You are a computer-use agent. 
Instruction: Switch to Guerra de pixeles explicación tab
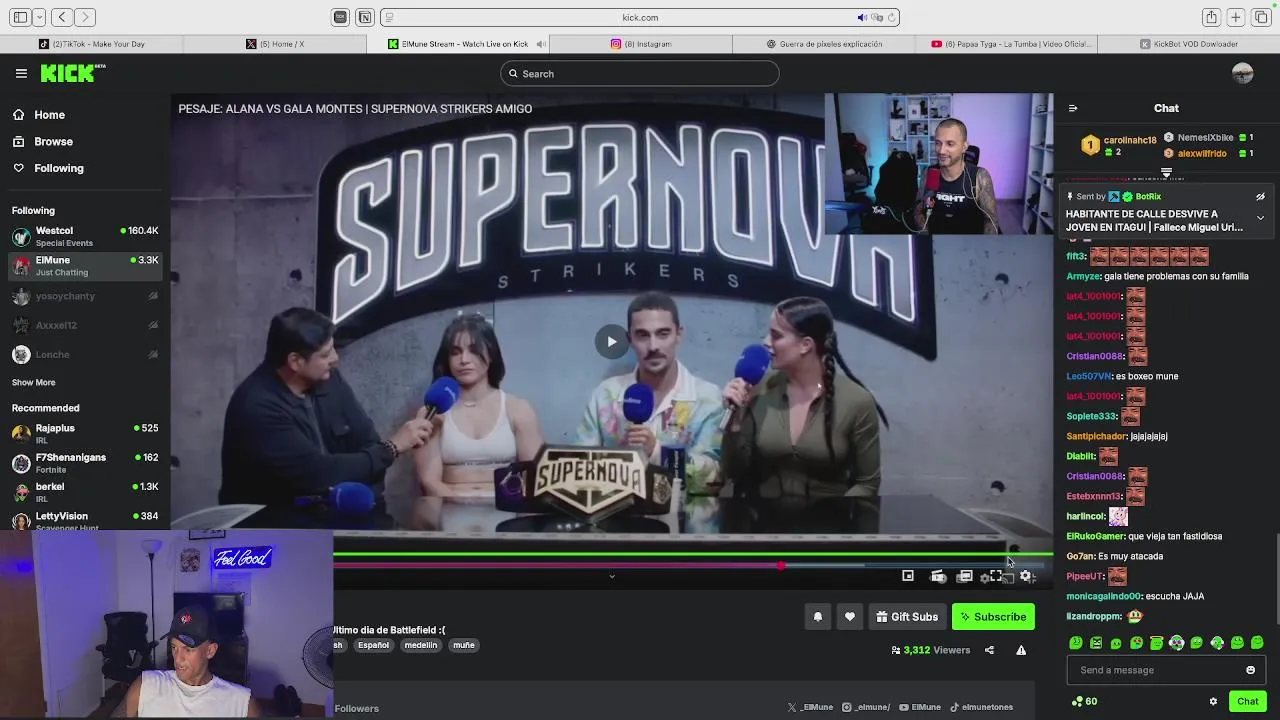[x=824, y=44]
